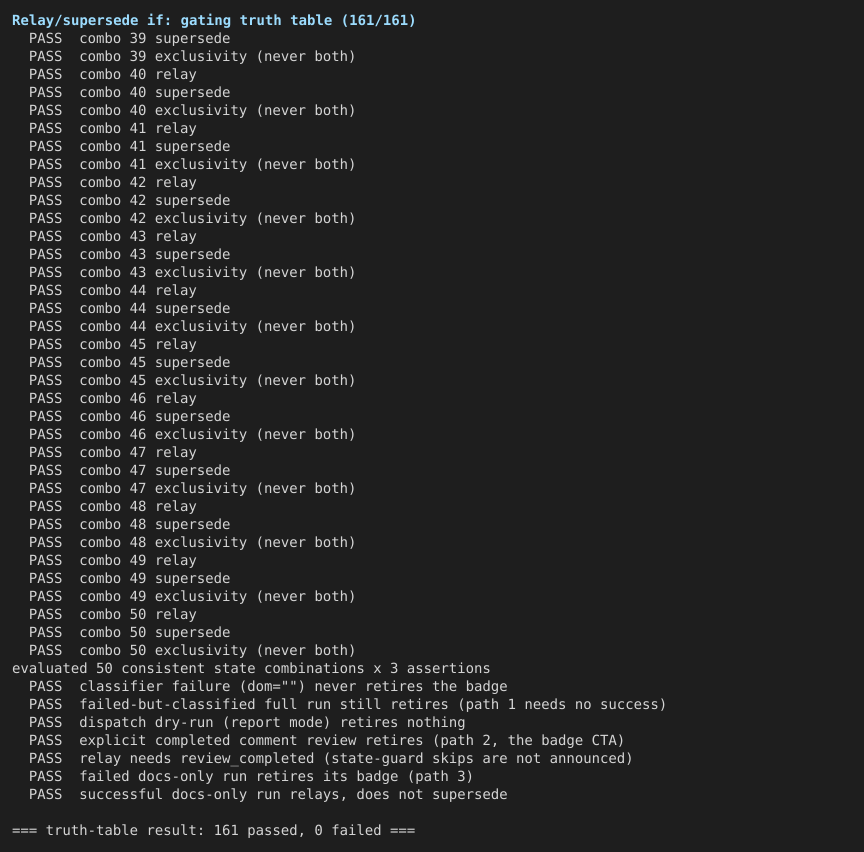Select 'evaluated 50 consistent state combinations' summary line
Image resolution: width=864 pixels, height=852 pixels.
(x=251, y=668)
